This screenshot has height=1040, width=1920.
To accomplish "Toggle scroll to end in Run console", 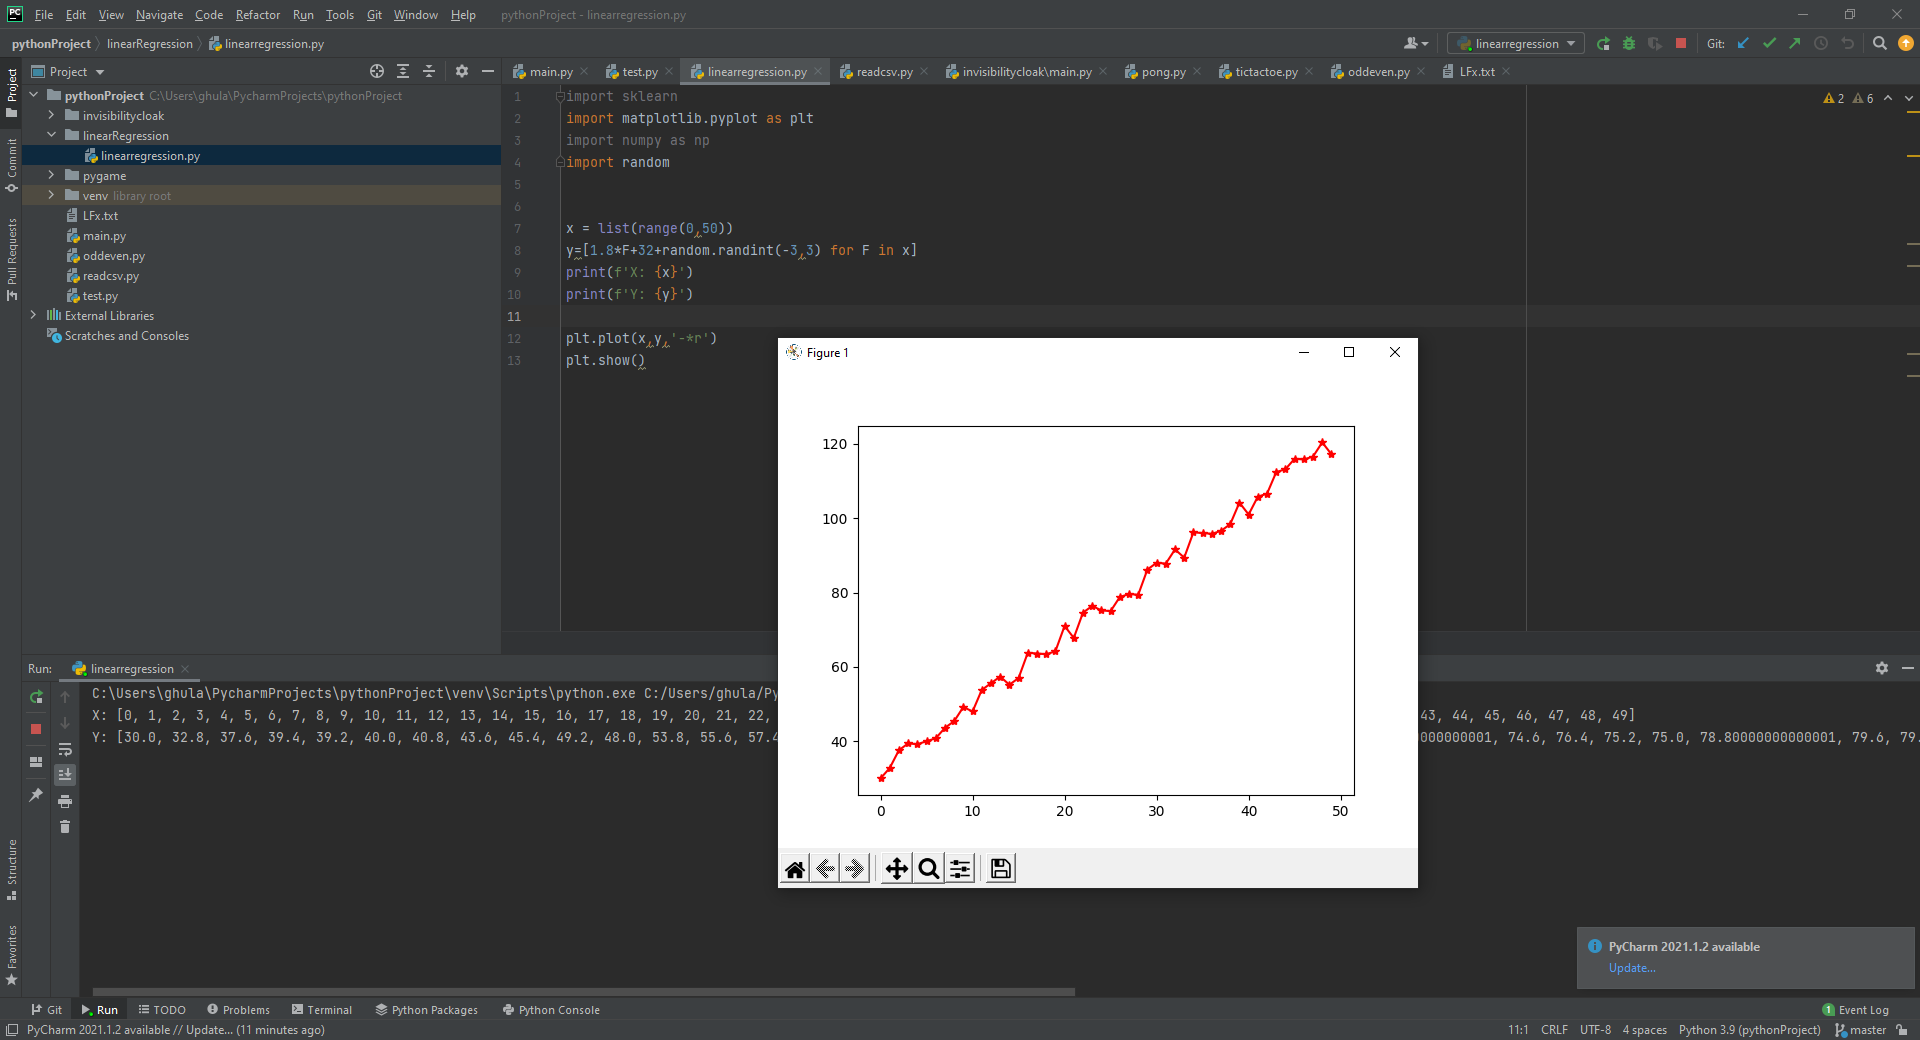I will click(x=65, y=775).
